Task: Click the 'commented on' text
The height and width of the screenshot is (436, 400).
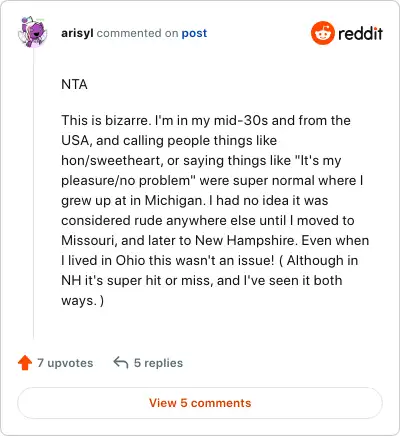Action: point(137,33)
